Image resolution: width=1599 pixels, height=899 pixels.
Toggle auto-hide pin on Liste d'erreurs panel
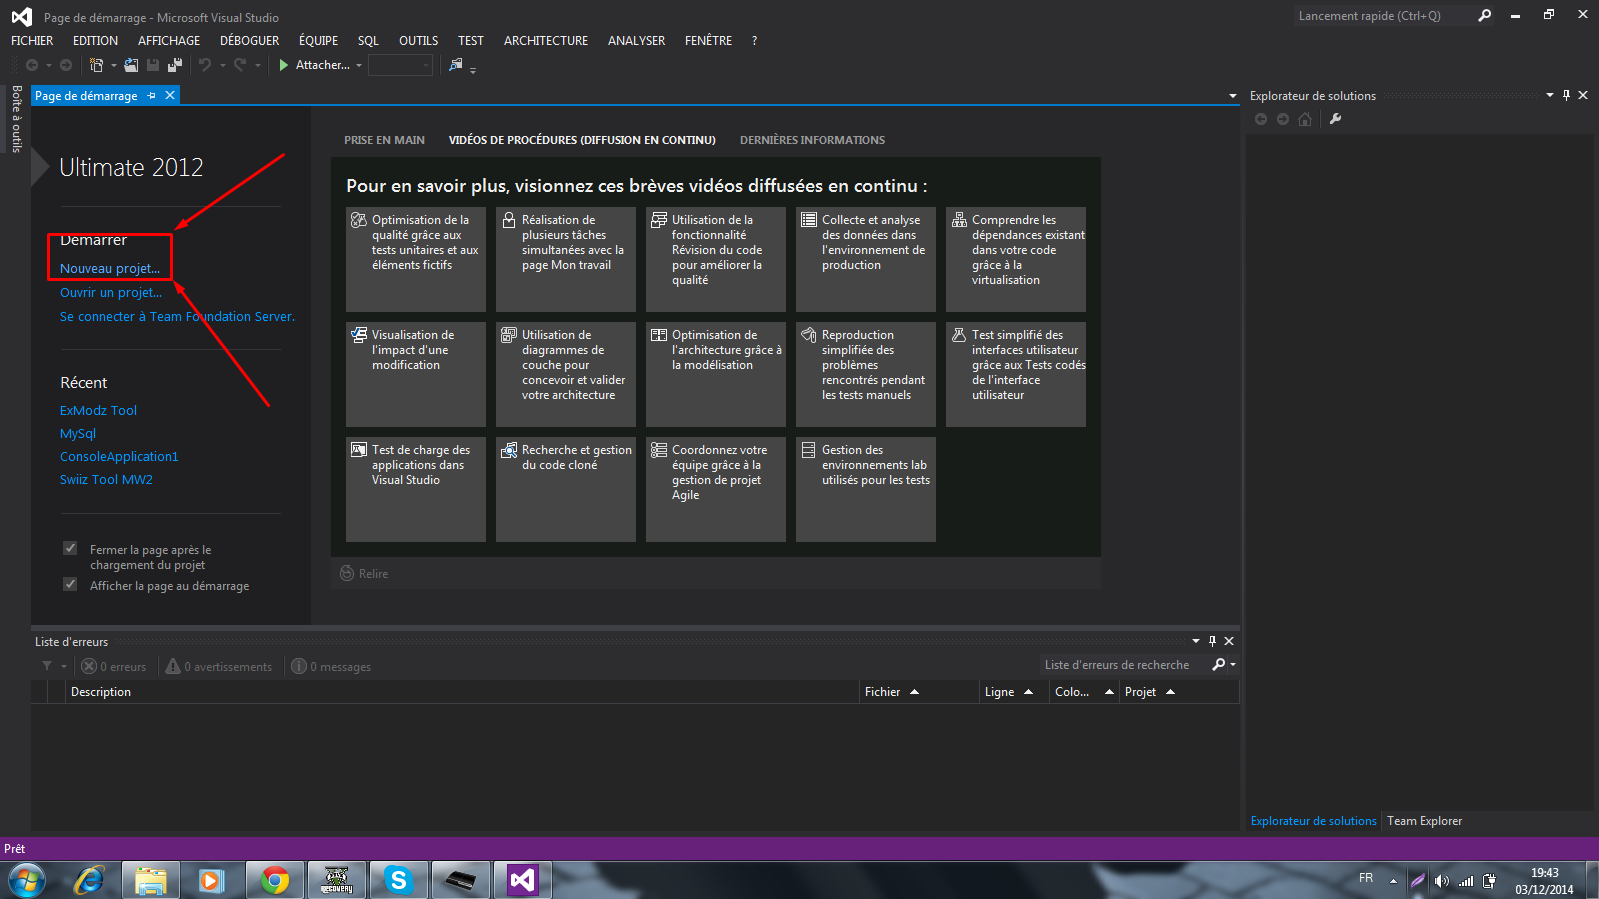[x=1212, y=641]
